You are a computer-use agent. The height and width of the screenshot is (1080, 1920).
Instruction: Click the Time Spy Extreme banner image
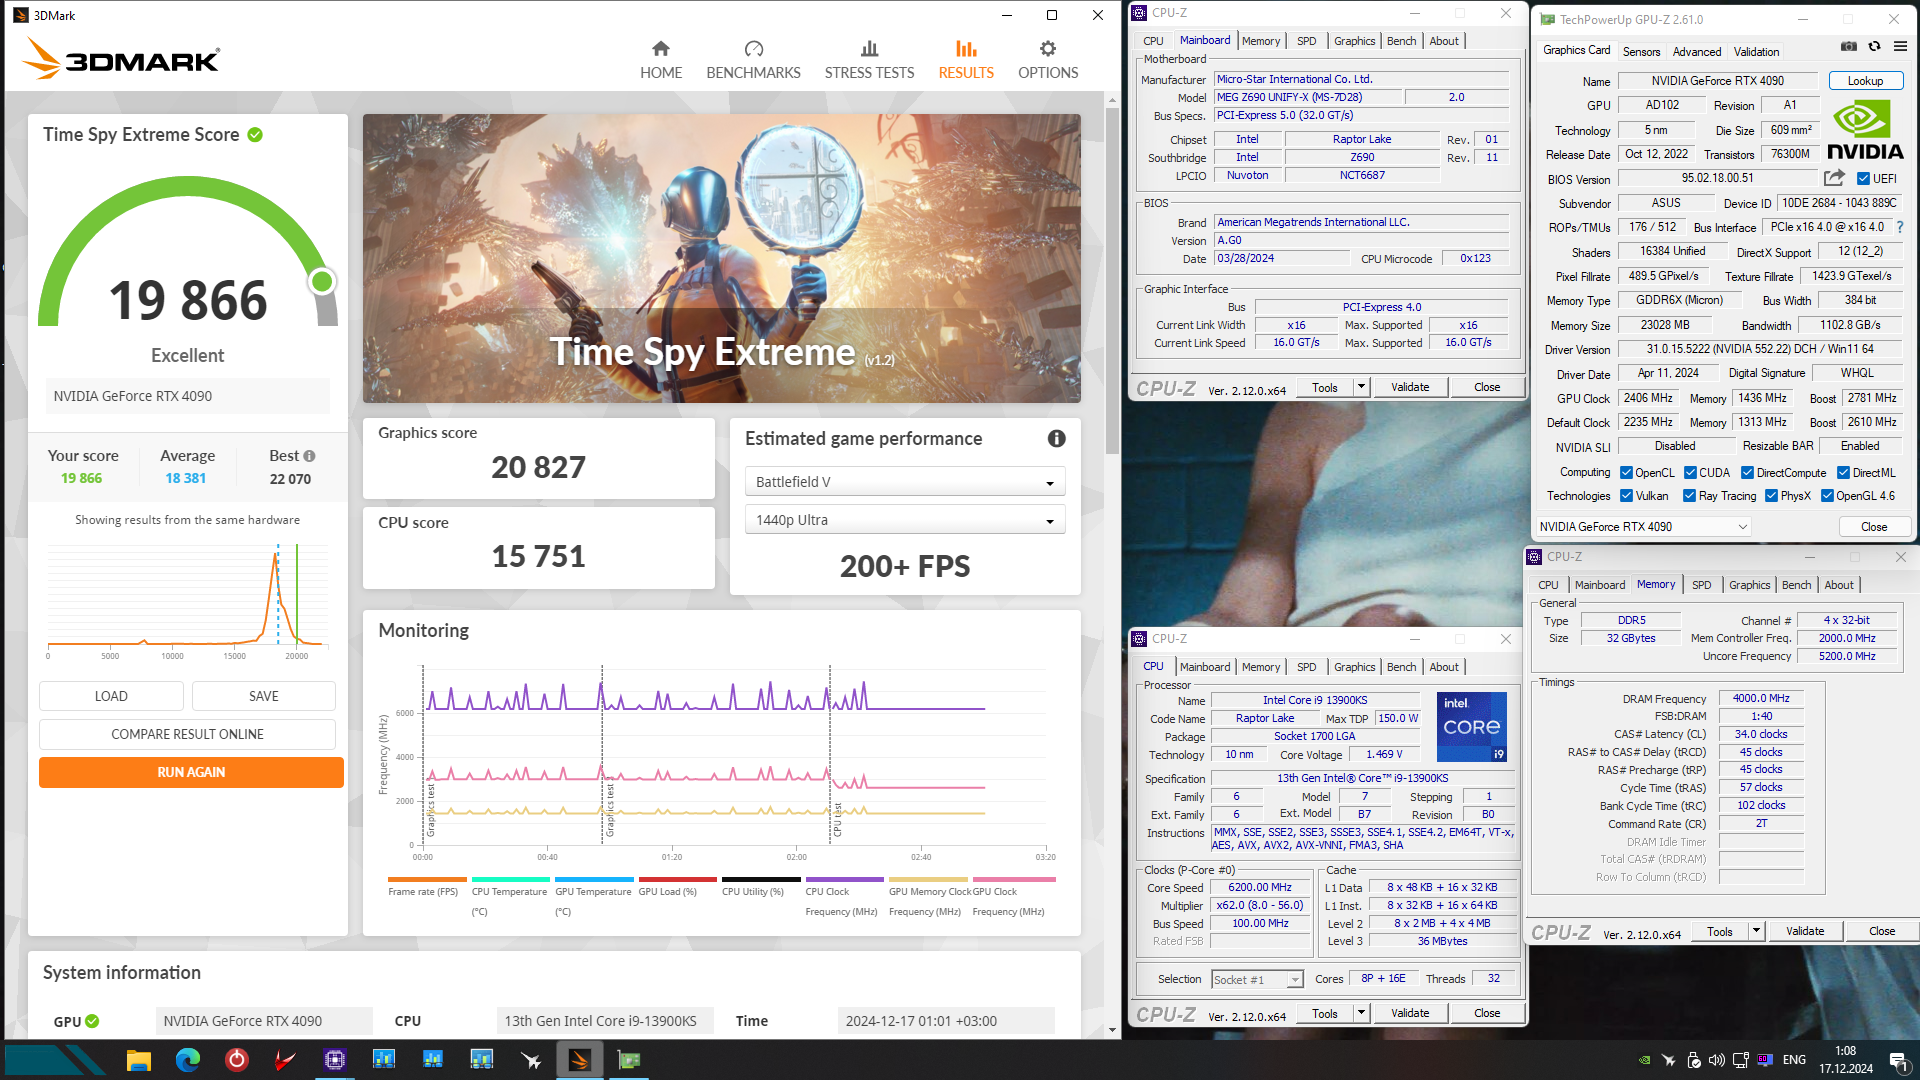pos(721,258)
